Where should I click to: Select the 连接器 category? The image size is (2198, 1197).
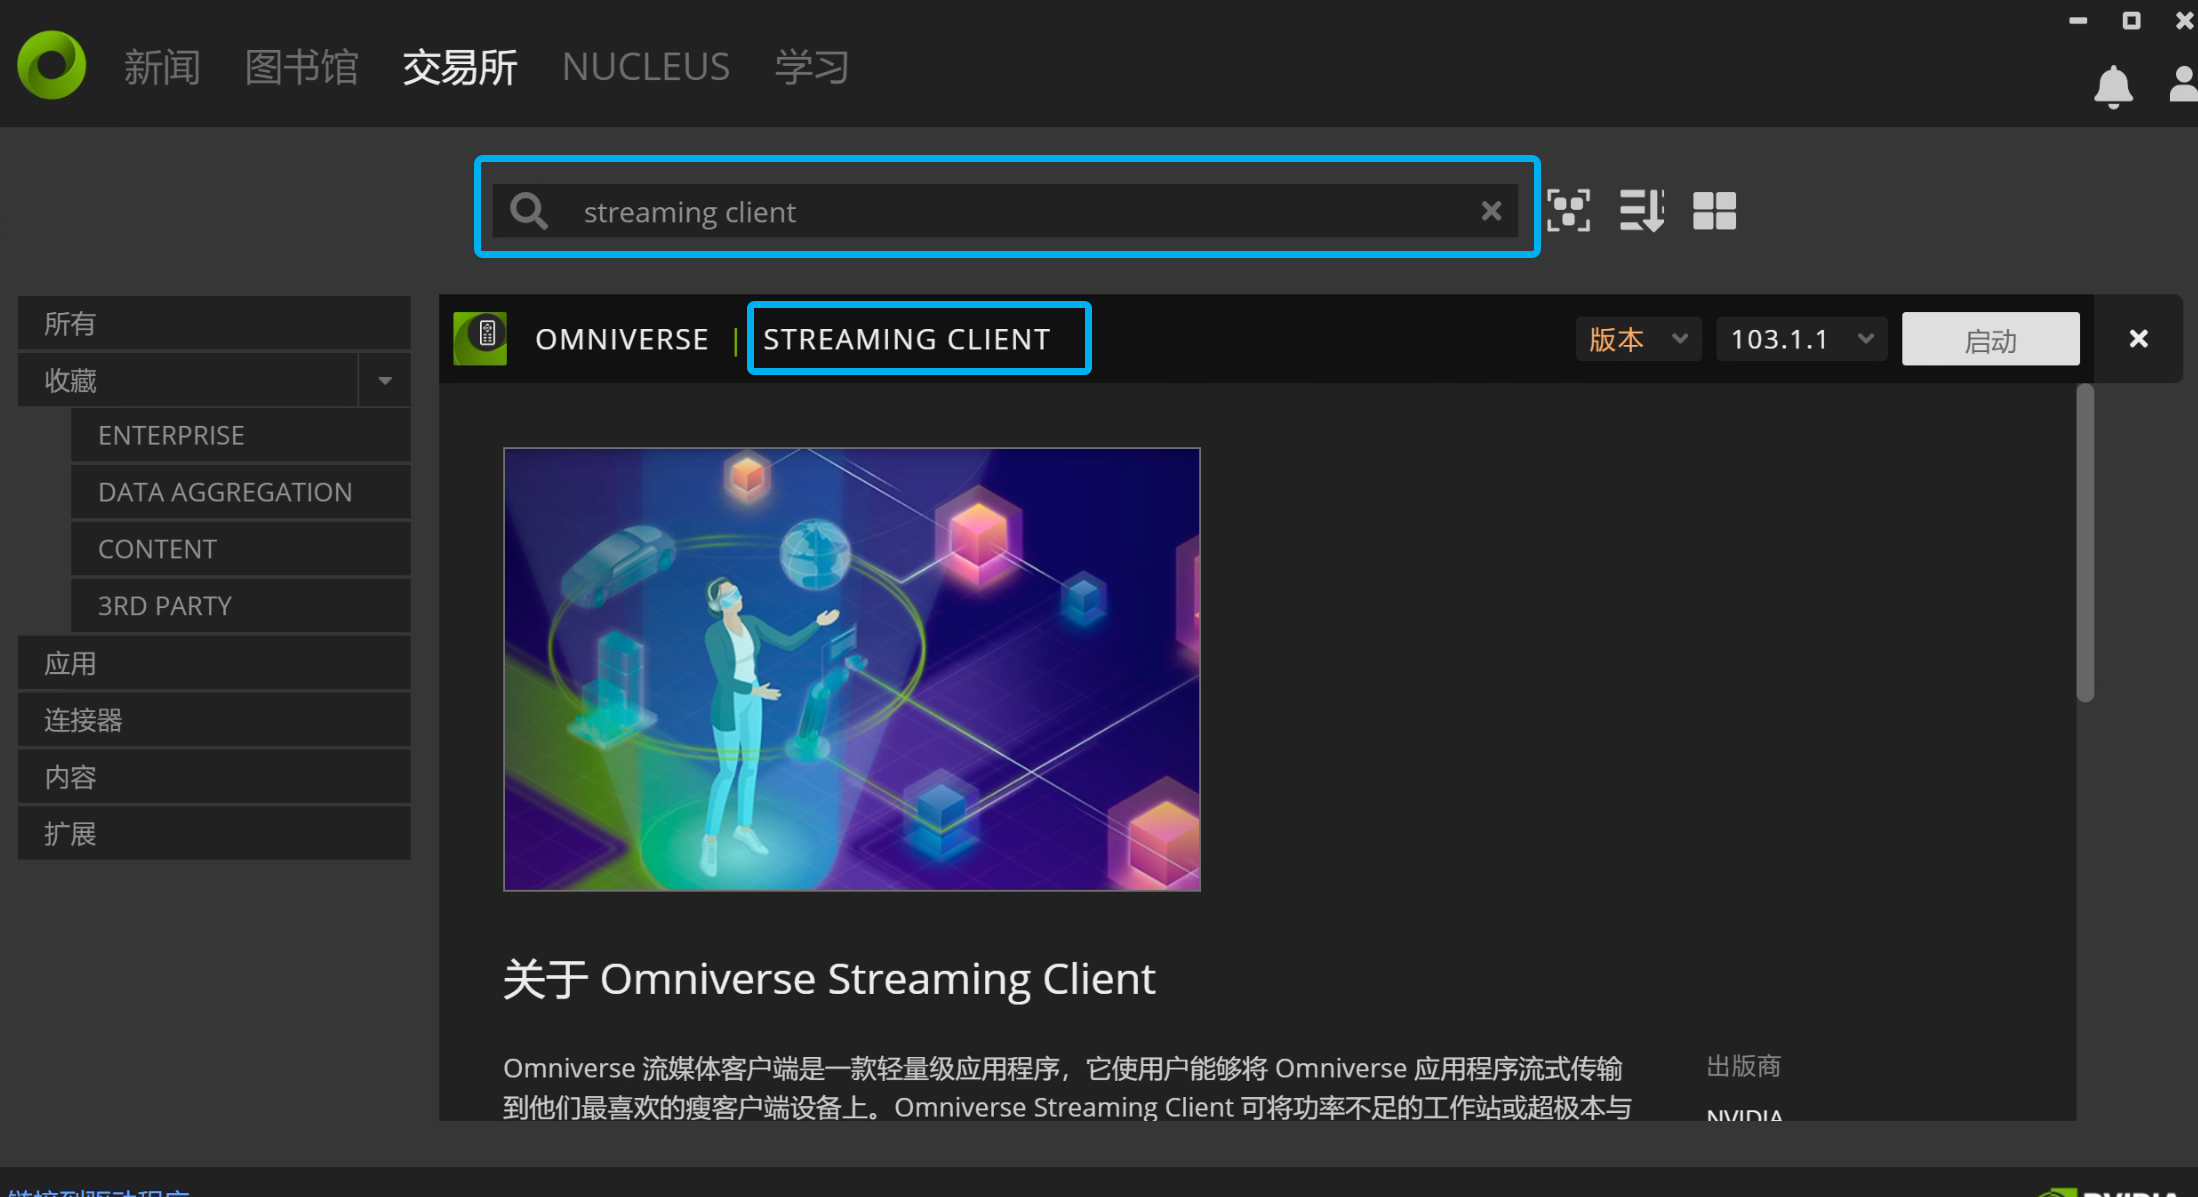pyautogui.click(x=214, y=720)
